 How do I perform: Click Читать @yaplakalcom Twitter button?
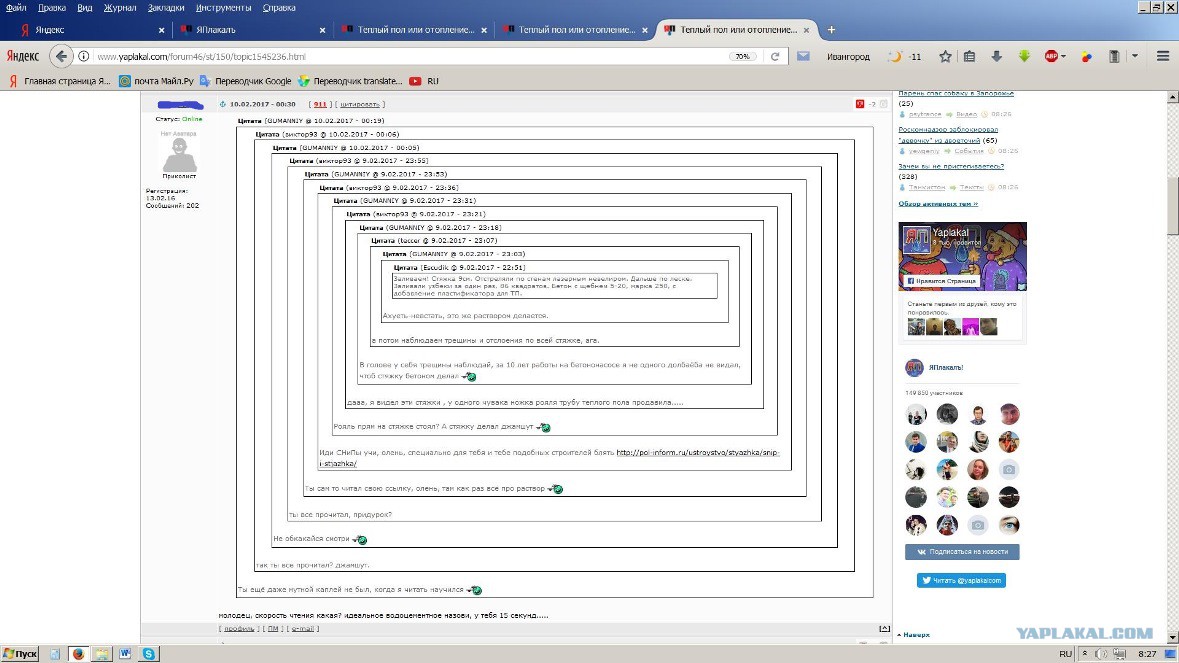tap(961, 580)
